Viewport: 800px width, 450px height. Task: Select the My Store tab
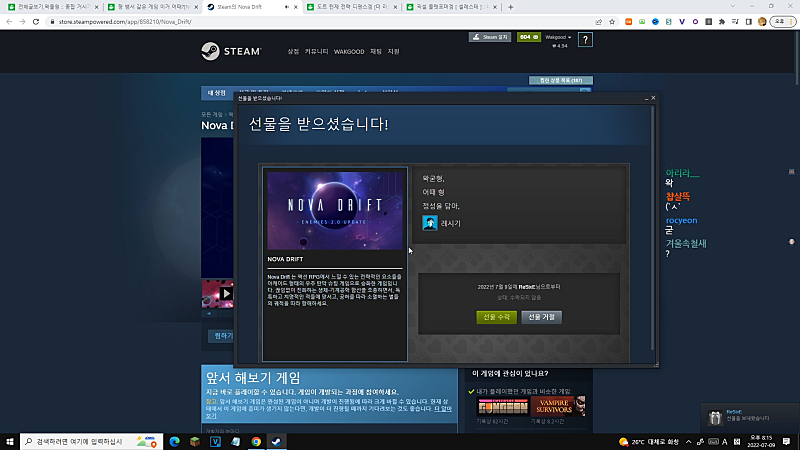click(x=217, y=93)
